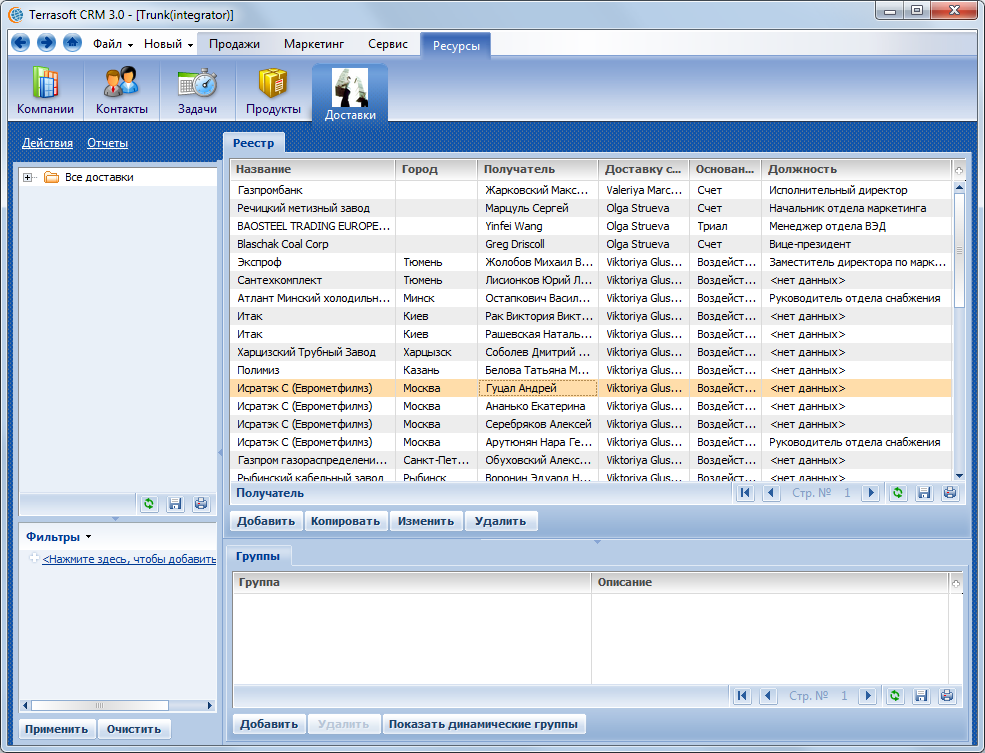
Task: Open the home page icon
Action: [72, 43]
